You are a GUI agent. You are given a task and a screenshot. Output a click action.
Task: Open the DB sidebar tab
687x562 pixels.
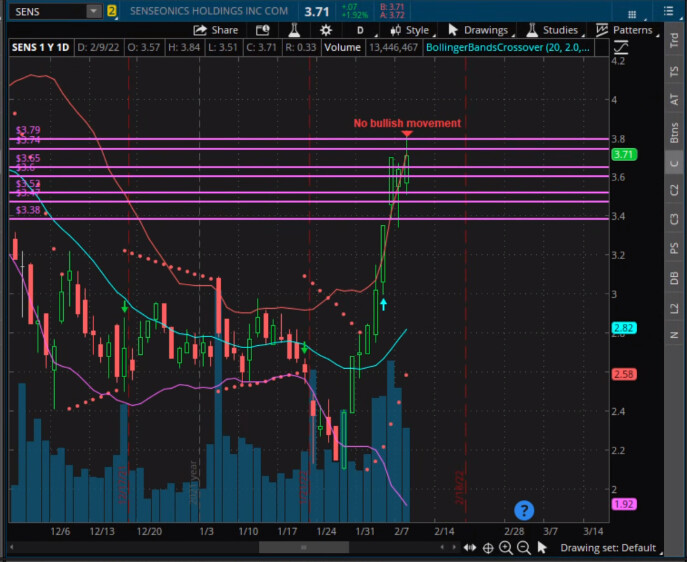[x=674, y=278]
